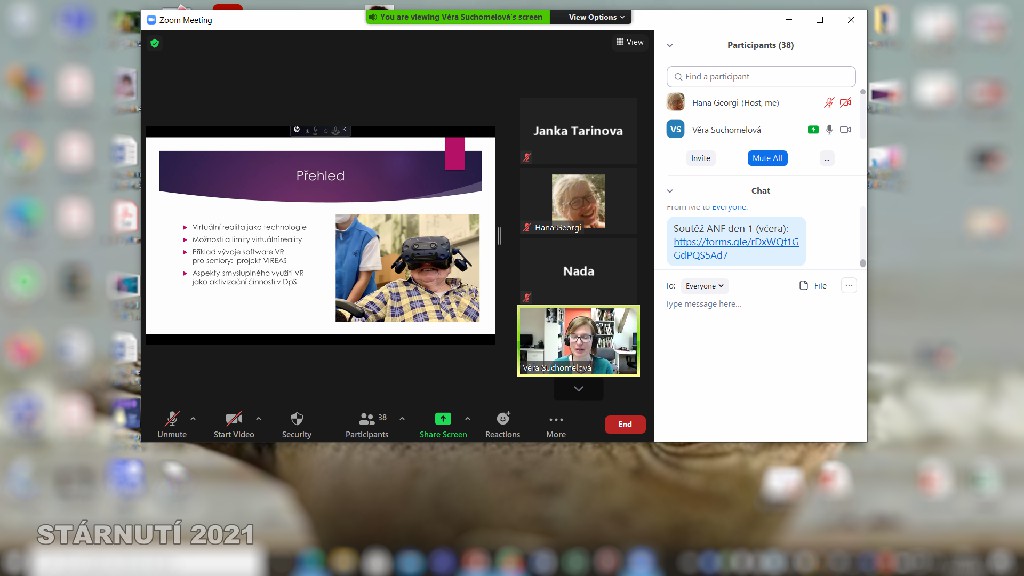Screen dimensions: 1024x576
Task: Collapse the Participants panel chevron
Action: click(x=670, y=45)
